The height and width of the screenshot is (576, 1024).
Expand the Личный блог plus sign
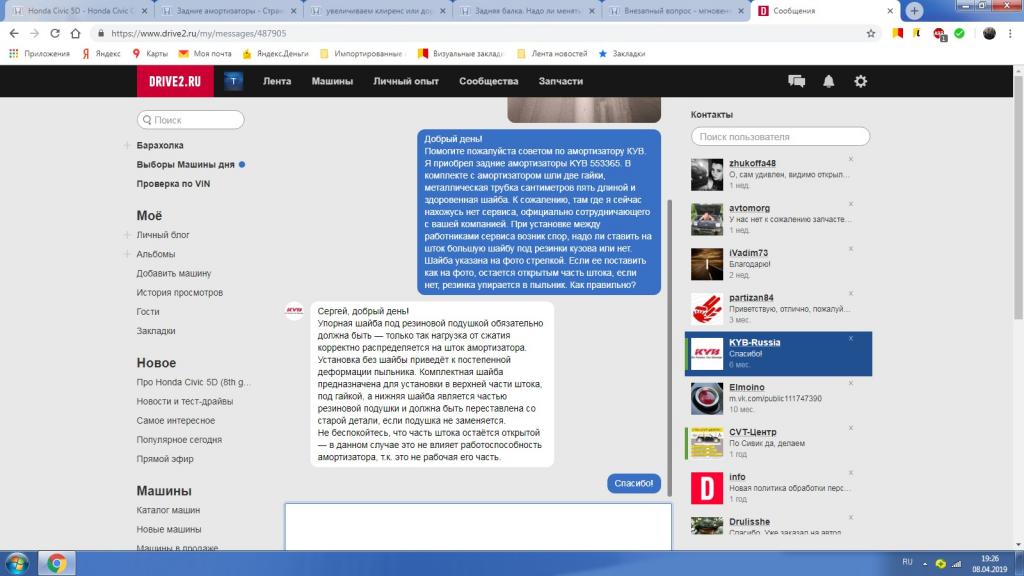tap(127, 235)
